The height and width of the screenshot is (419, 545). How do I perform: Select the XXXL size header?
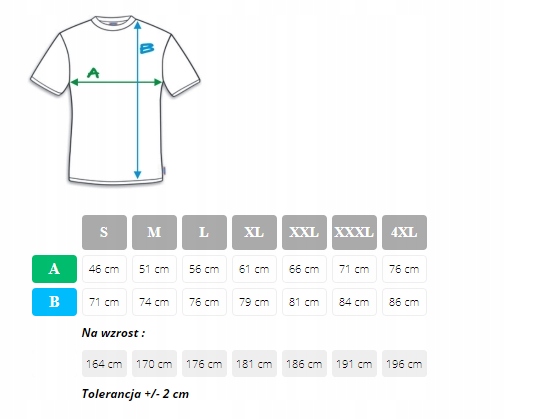click(354, 232)
